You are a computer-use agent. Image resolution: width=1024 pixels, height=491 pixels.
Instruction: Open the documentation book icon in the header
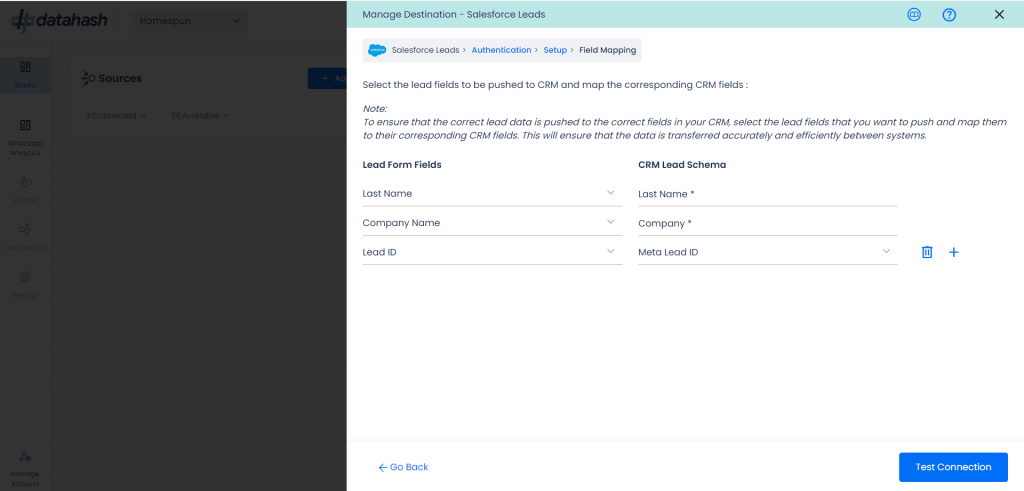[914, 14]
